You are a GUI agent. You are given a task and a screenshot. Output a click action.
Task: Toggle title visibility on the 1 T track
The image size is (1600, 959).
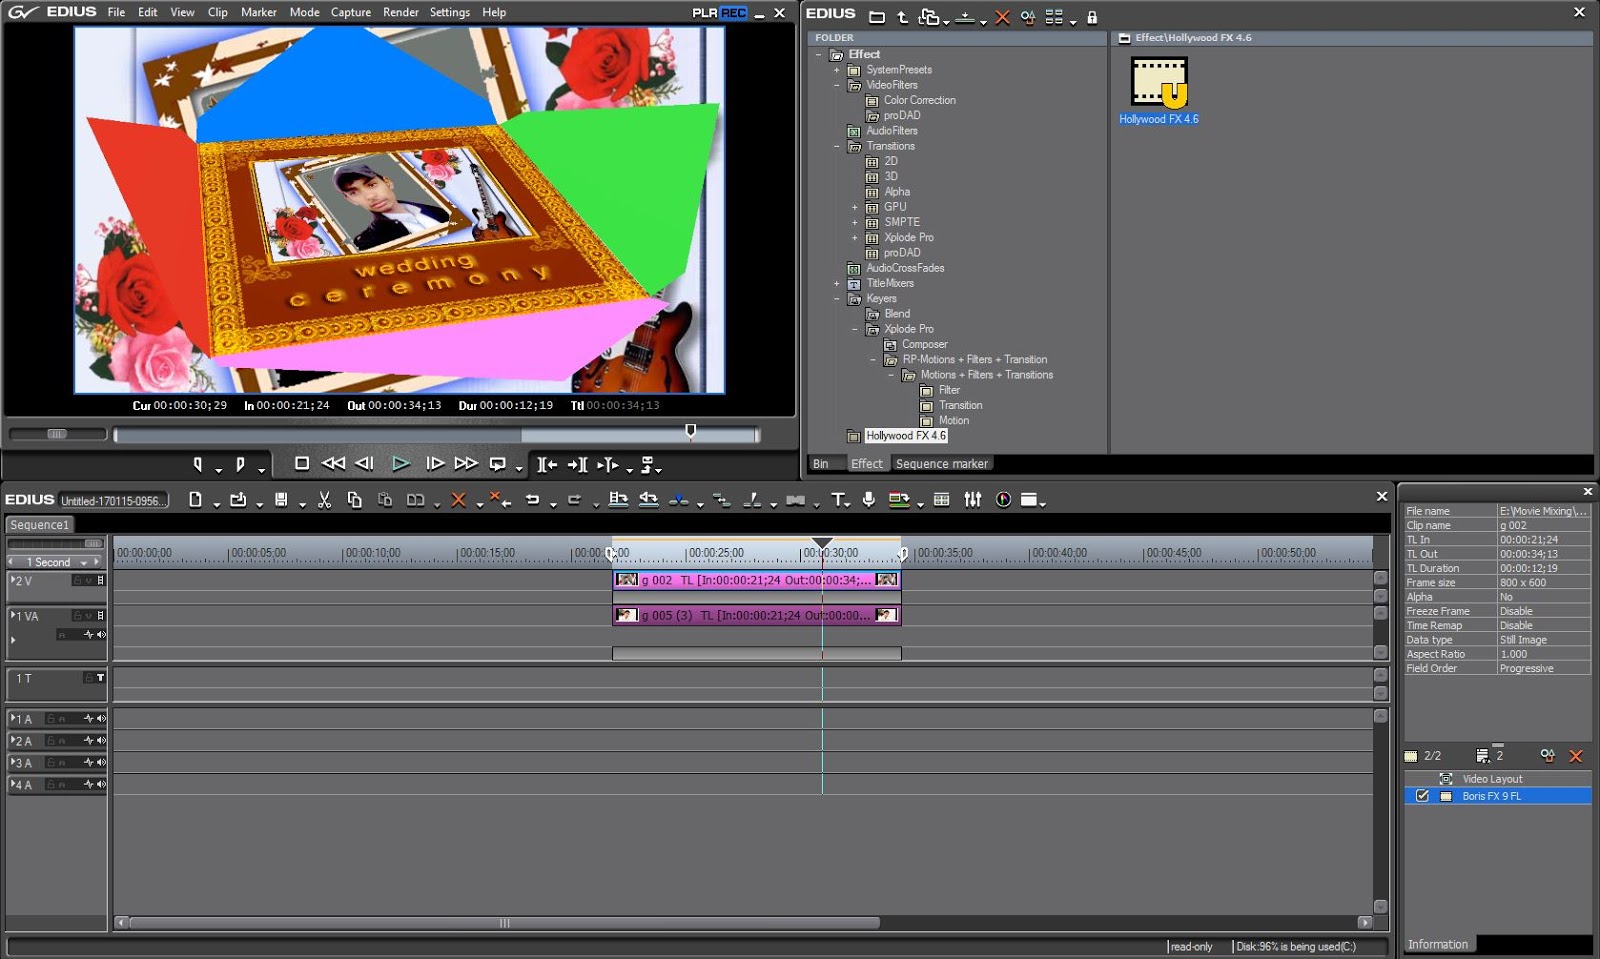click(x=100, y=678)
